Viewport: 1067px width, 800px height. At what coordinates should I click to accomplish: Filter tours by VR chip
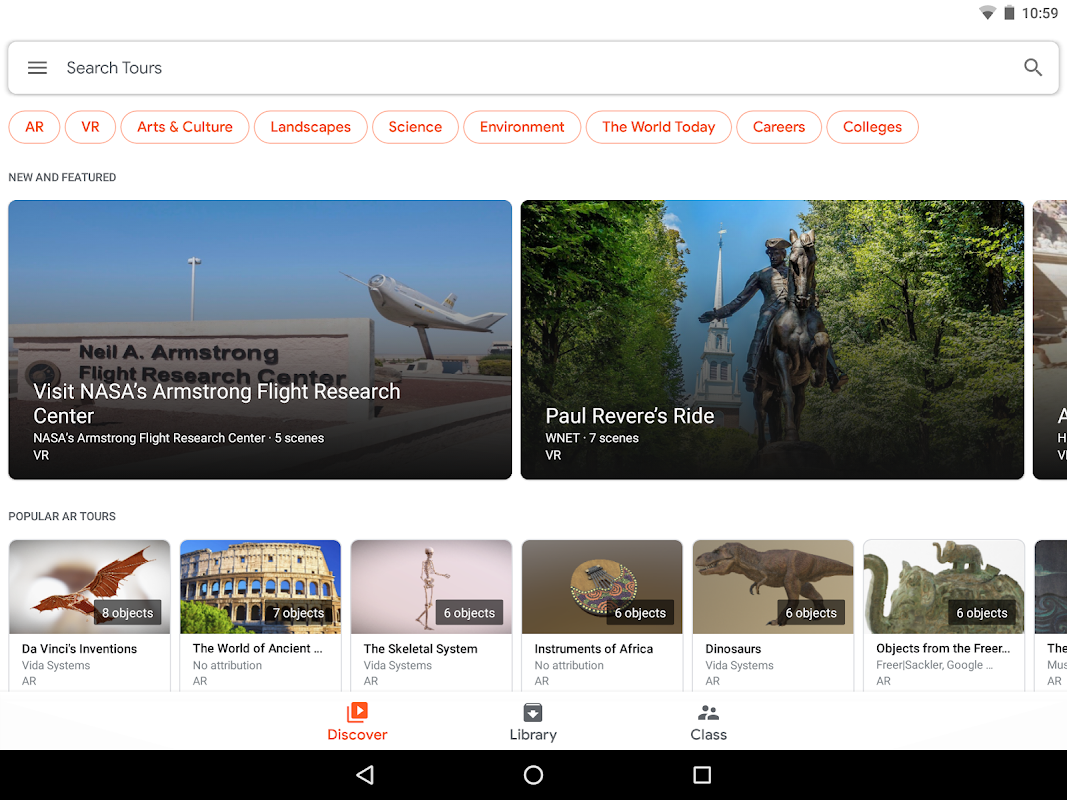point(90,127)
